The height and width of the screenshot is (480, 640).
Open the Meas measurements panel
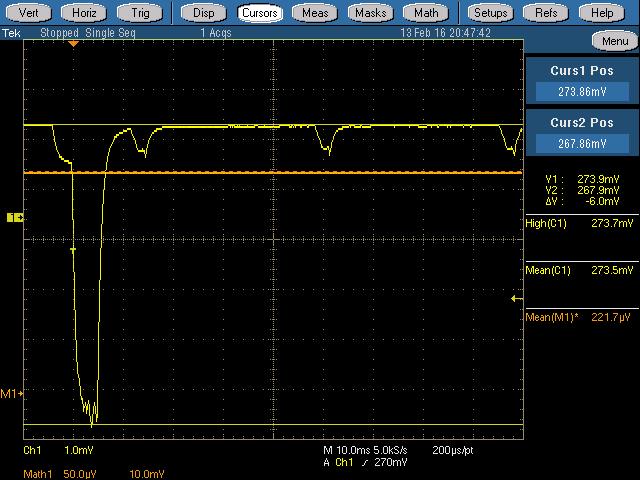coord(316,13)
